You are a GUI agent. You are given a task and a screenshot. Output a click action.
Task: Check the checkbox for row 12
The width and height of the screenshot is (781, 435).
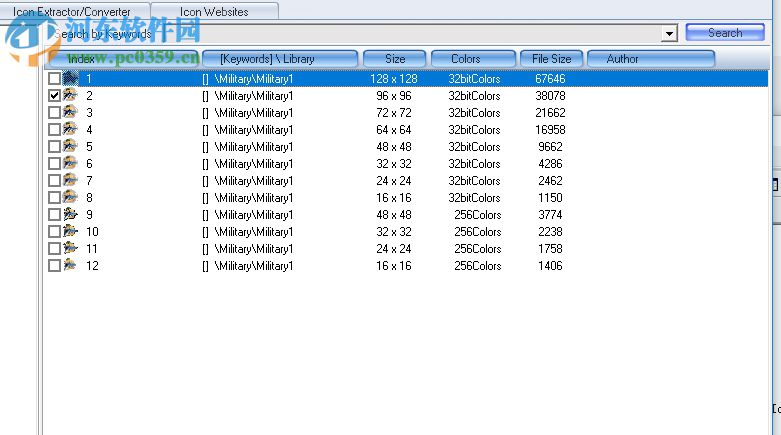coord(54,265)
